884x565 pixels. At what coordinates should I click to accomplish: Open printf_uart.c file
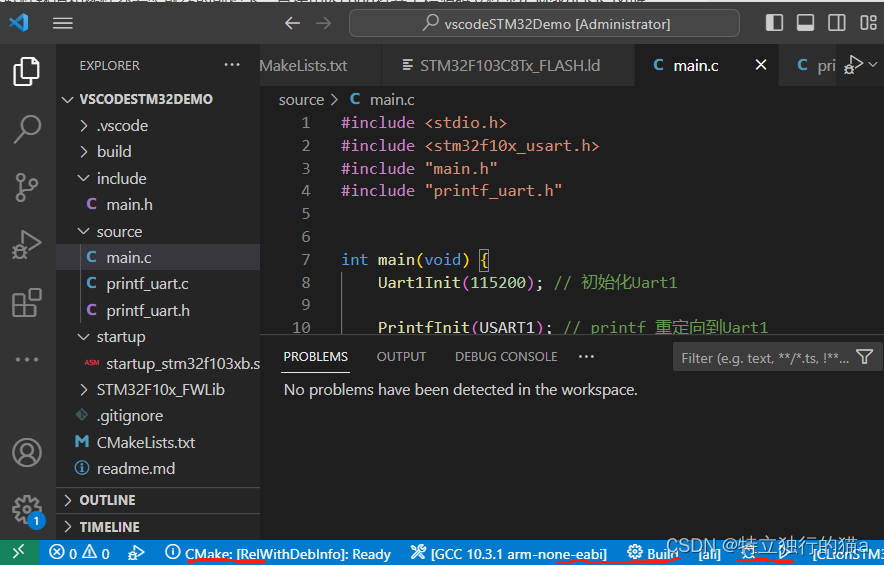point(158,284)
